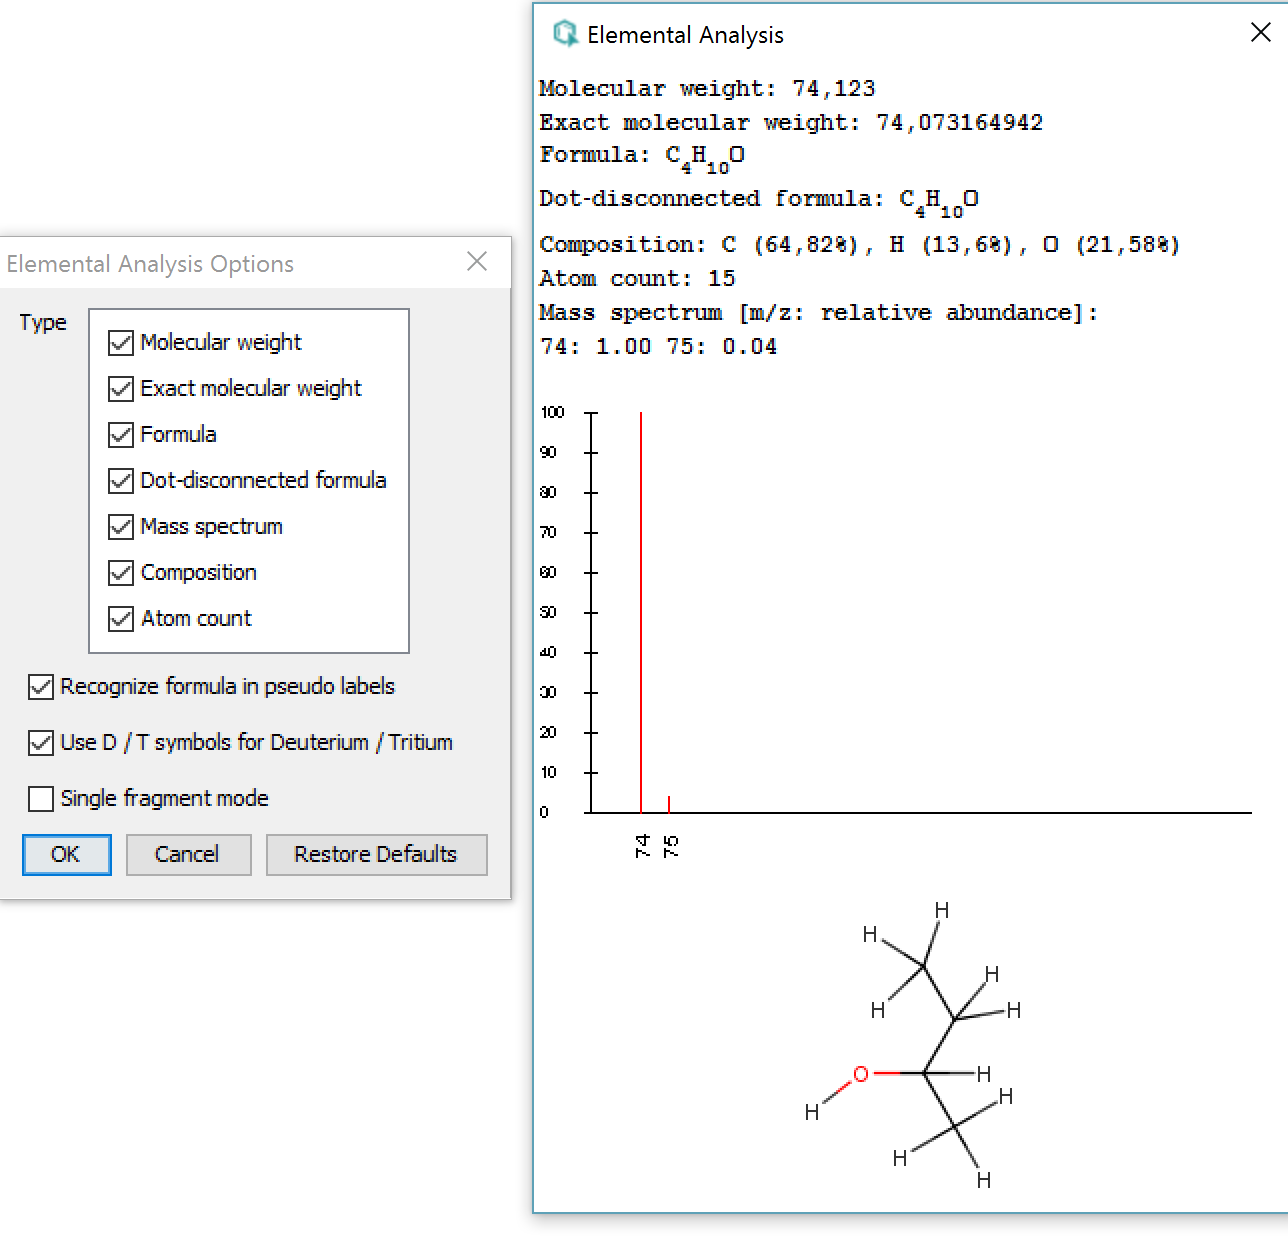Enable Single fragment mode
Image resolution: width=1288 pixels, height=1239 pixels.
(41, 799)
